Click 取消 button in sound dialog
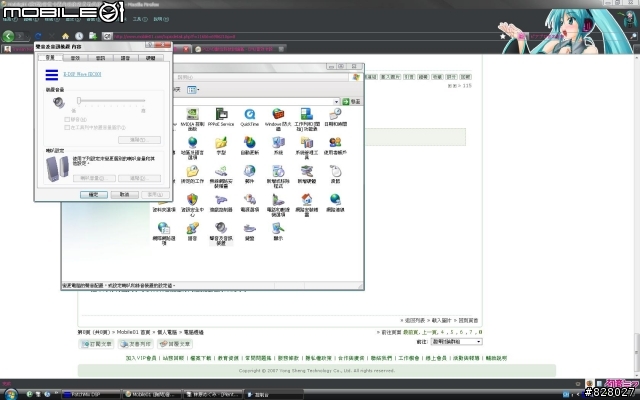The image size is (640, 400). (x=124, y=195)
